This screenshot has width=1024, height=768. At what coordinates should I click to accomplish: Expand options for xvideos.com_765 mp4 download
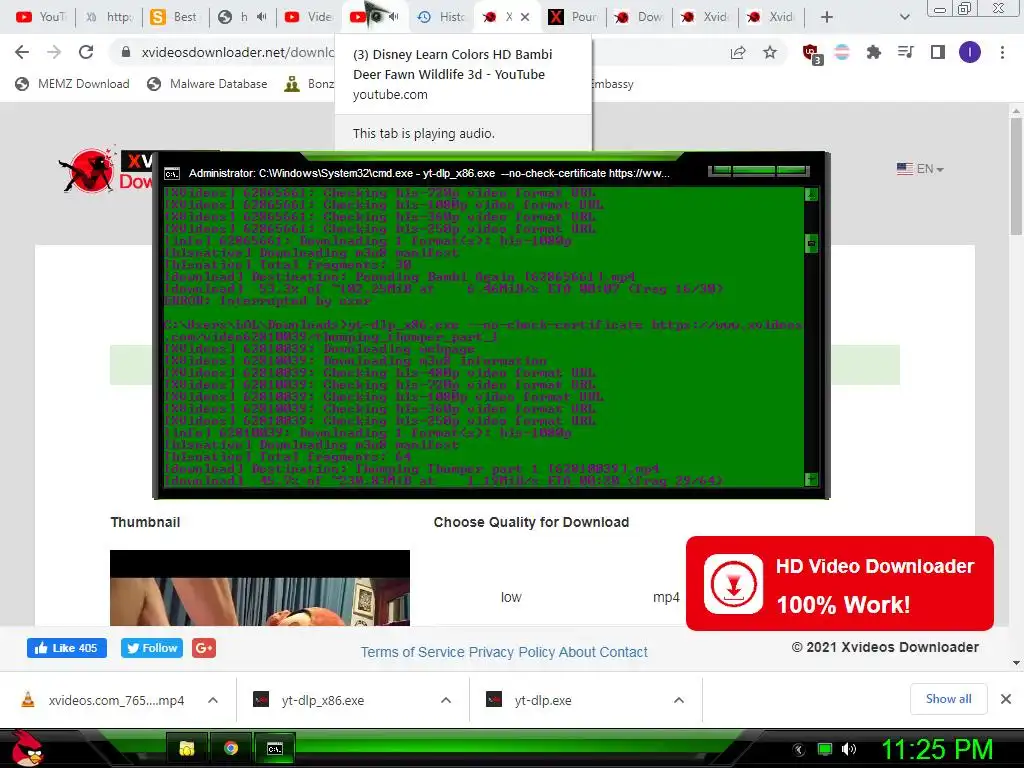coord(213,700)
